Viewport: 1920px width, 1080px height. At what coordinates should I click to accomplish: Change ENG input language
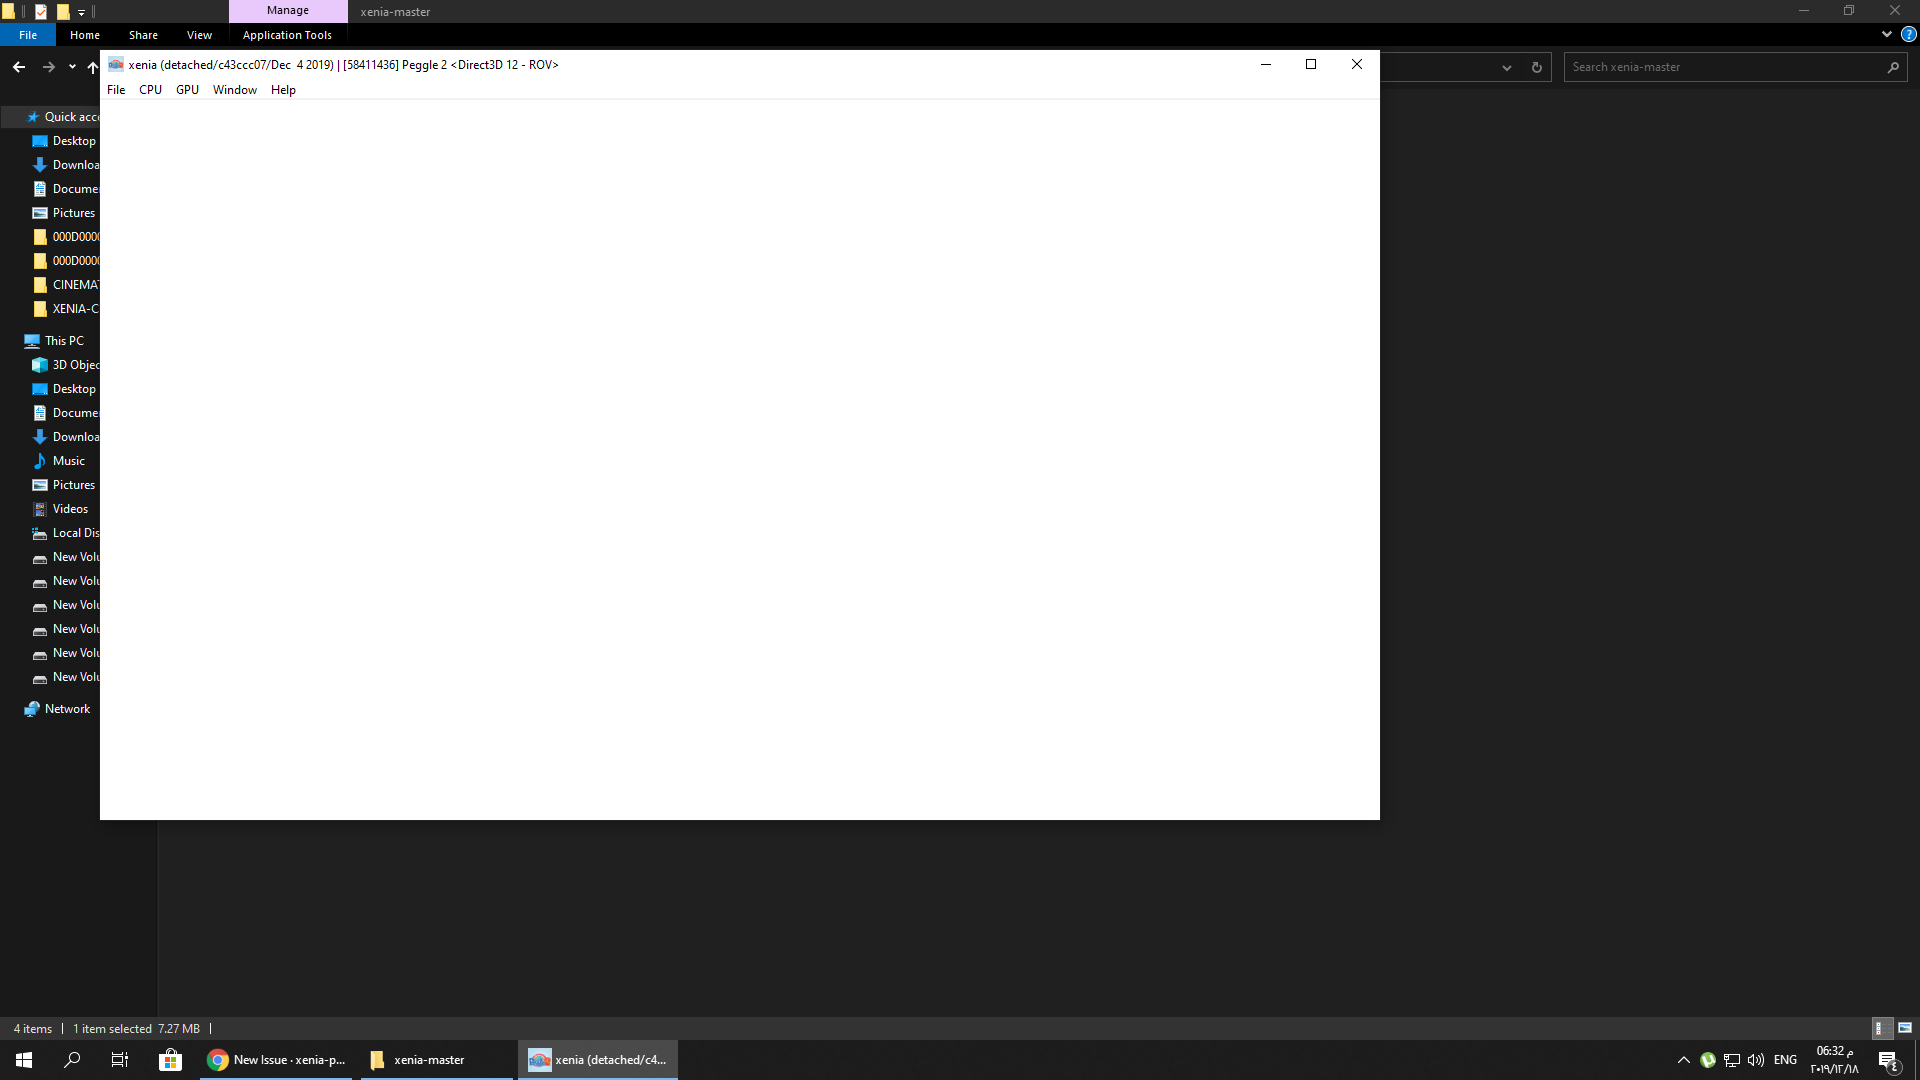[x=1785, y=1060]
